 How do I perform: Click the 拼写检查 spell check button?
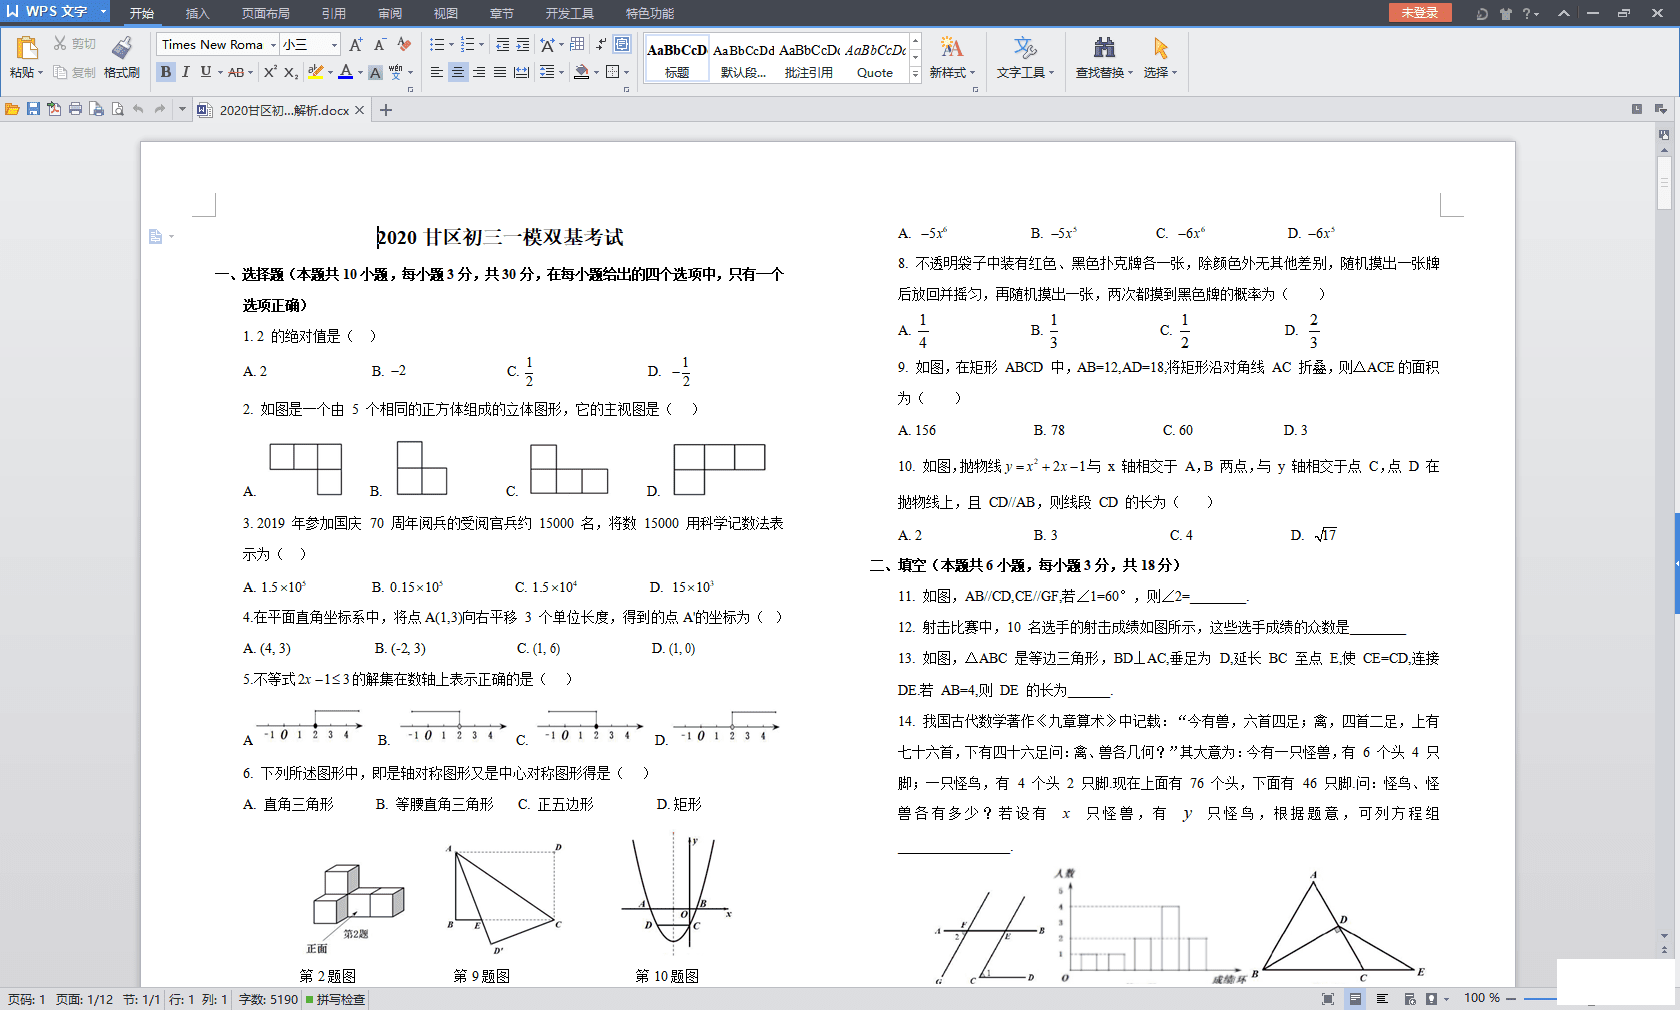[335, 999]
